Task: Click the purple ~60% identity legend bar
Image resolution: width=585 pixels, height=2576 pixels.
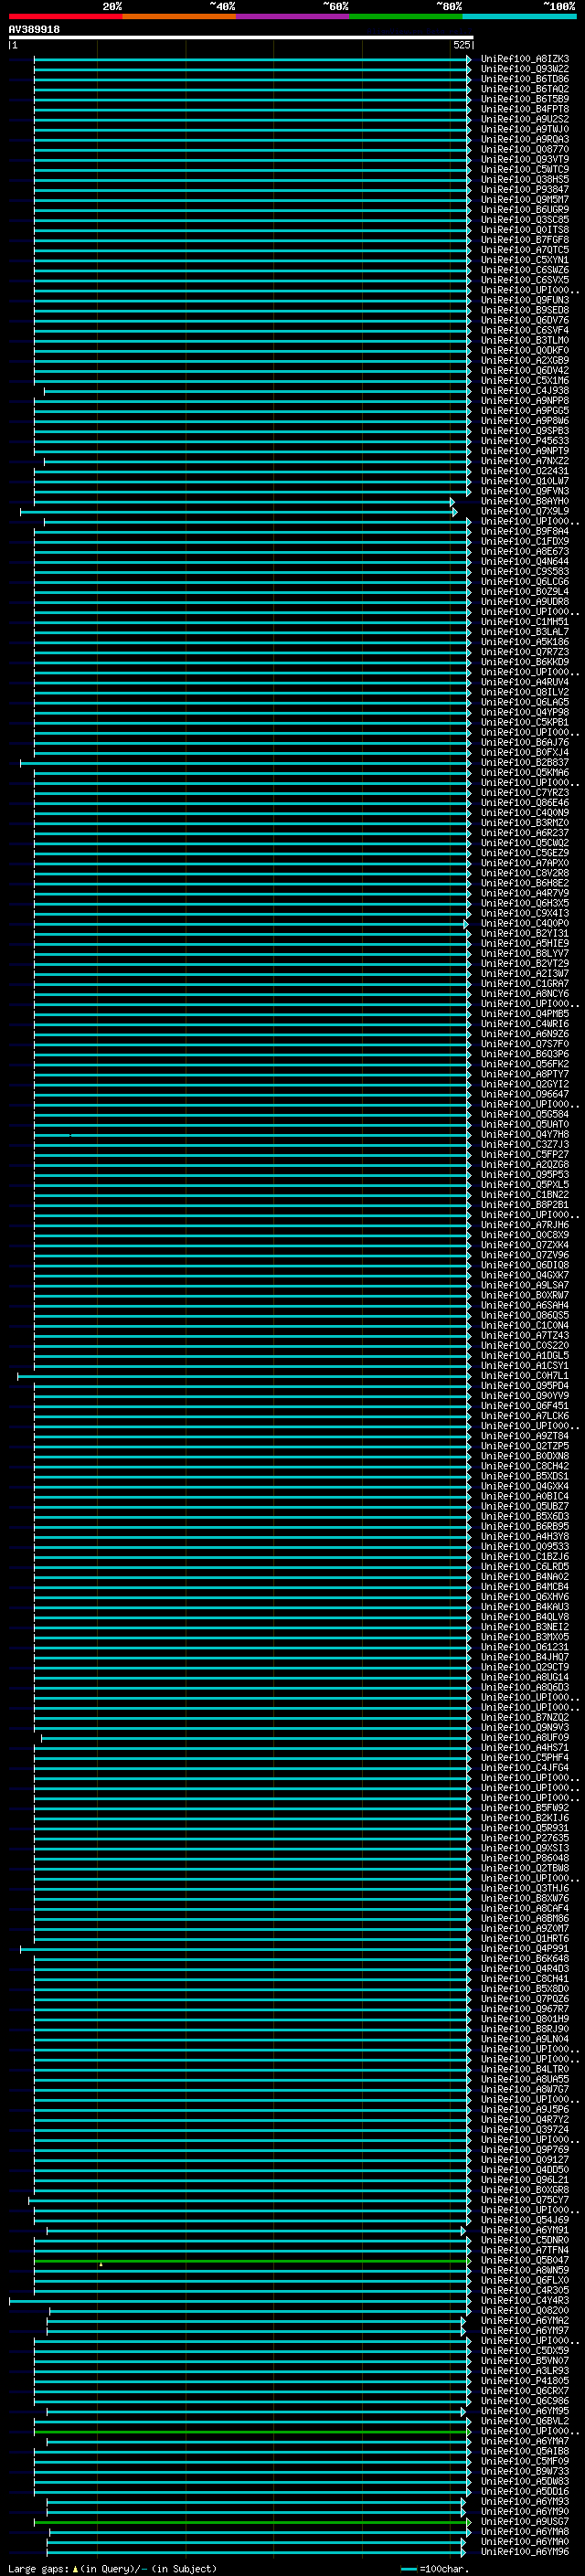Action: pyautogui.click(x=293, y=16)
